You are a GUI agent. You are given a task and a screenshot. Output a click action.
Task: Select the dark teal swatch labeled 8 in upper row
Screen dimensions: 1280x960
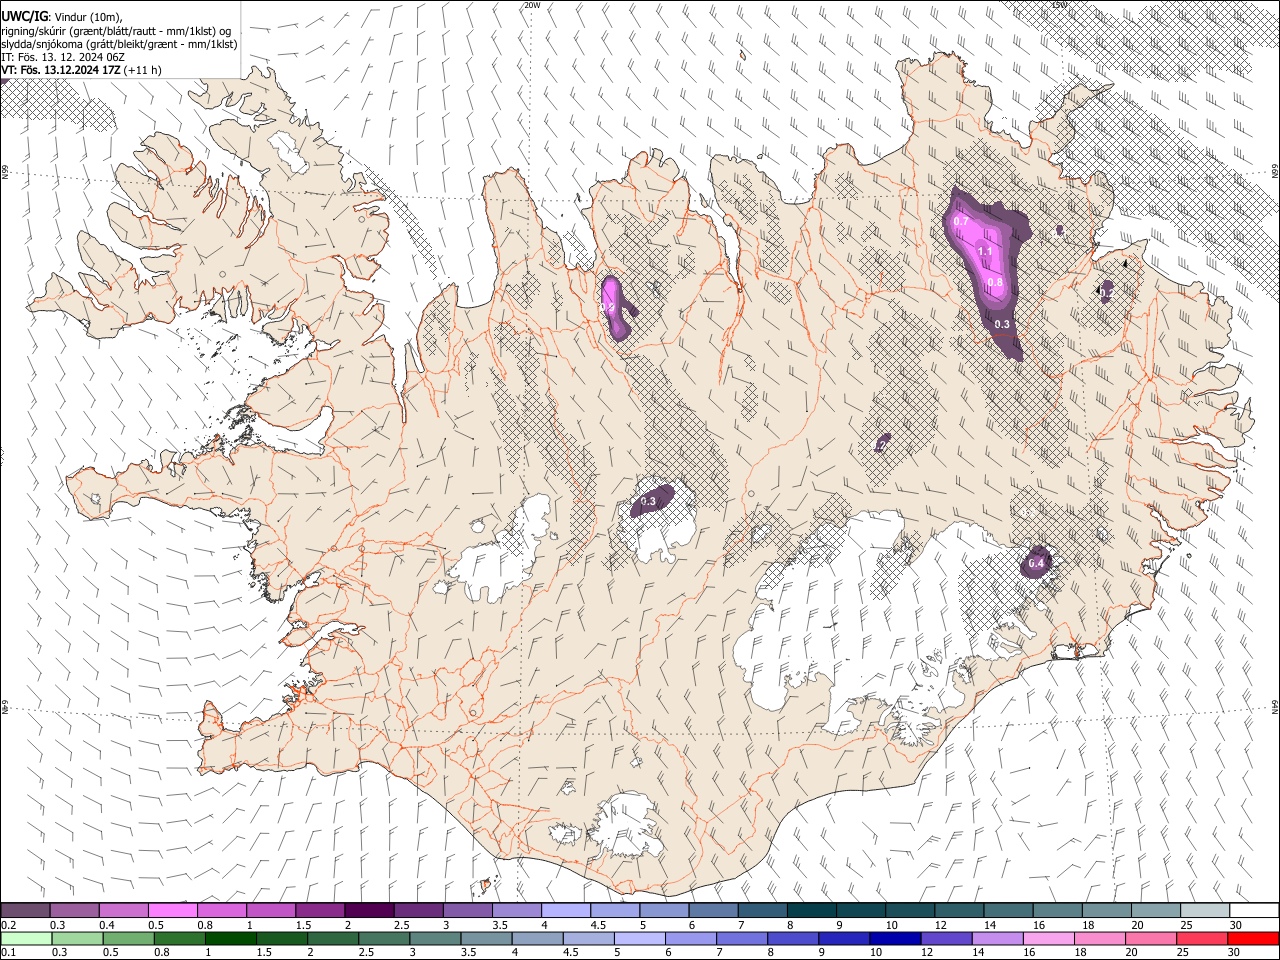[x=810, y=910]
